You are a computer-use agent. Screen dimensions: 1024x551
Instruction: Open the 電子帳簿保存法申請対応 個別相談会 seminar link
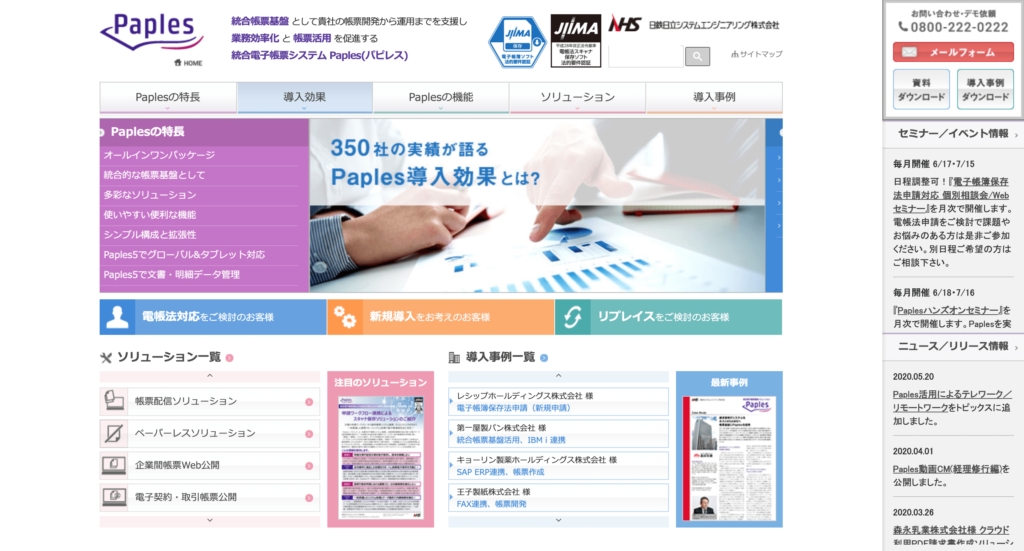(x=952, y=195)
